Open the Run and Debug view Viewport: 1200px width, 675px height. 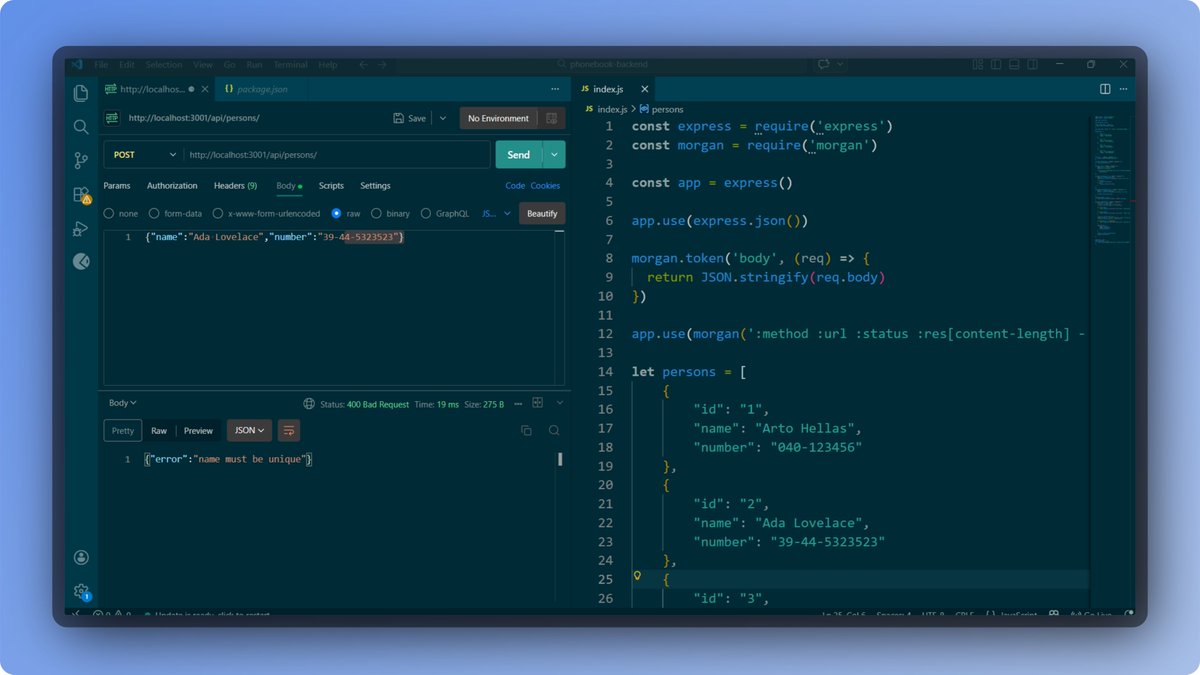click(81, 228)
